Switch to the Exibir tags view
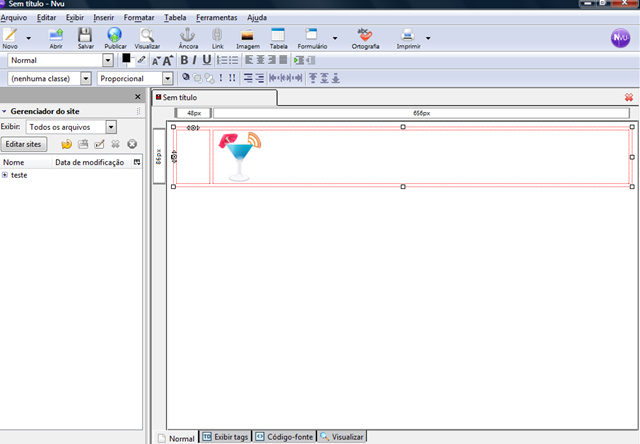640x444 pixels. 225,437
